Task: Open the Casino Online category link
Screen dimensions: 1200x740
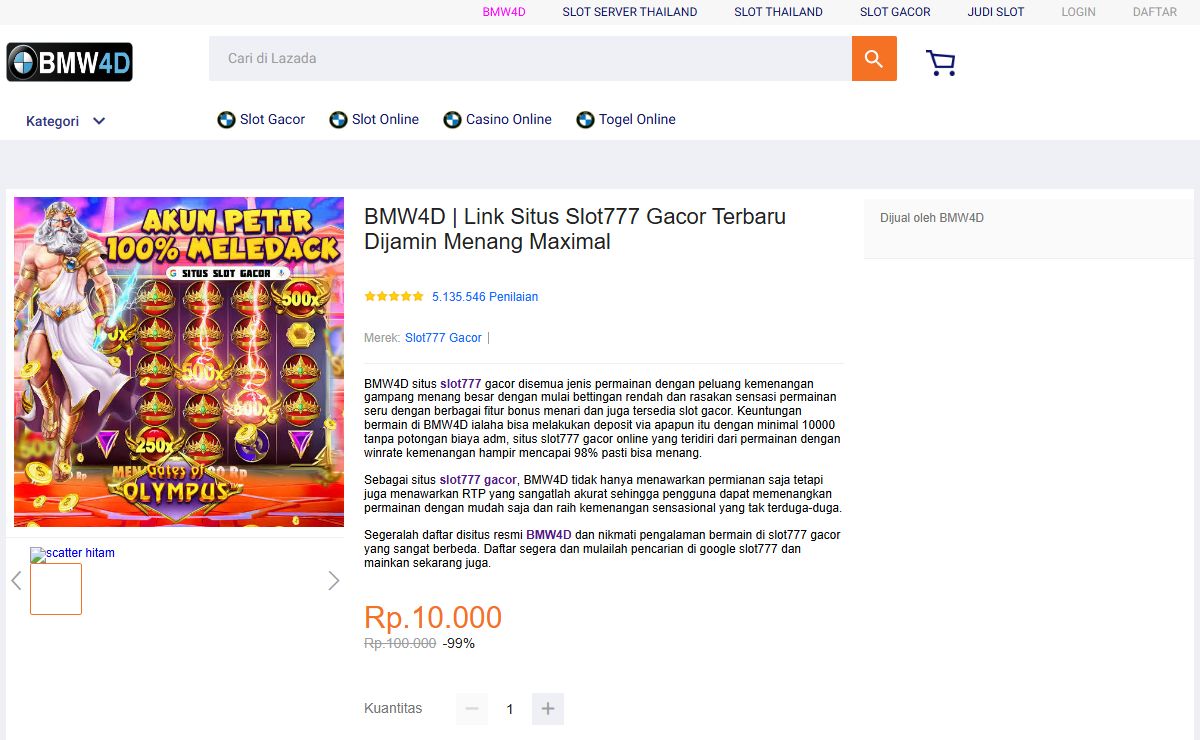Action: click(498, 119)
